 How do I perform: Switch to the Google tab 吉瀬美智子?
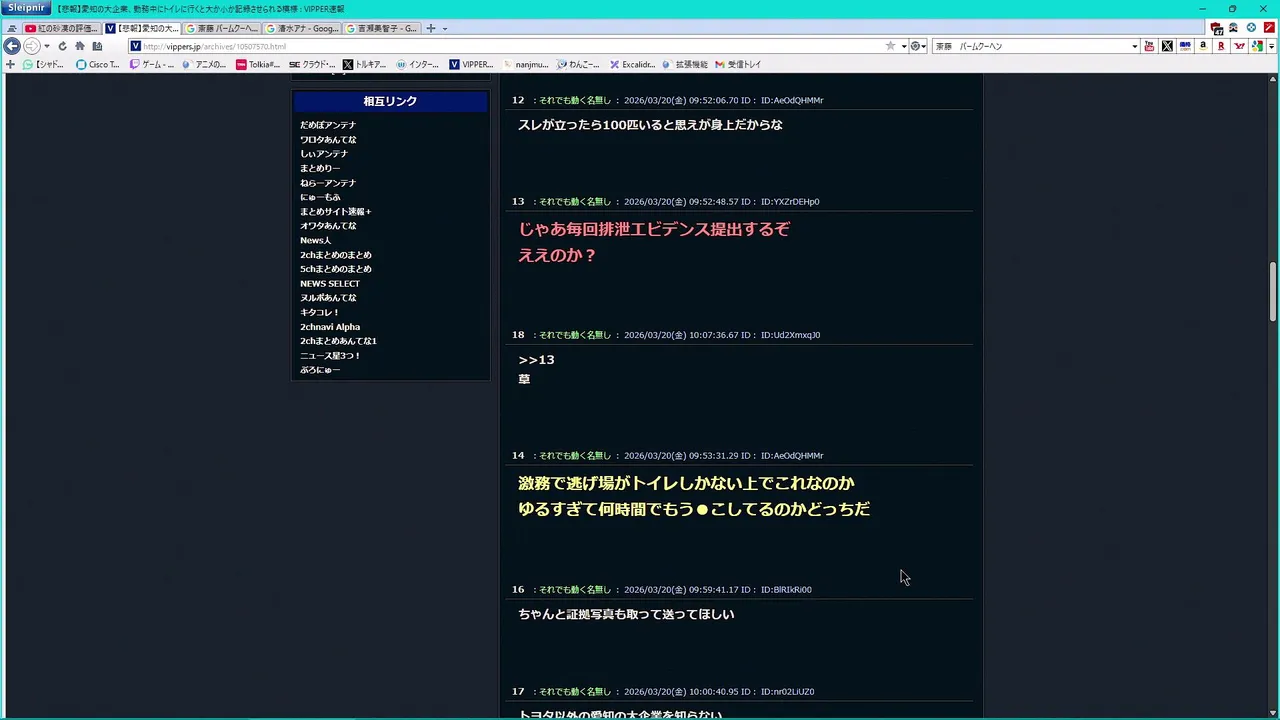(381, 28)
